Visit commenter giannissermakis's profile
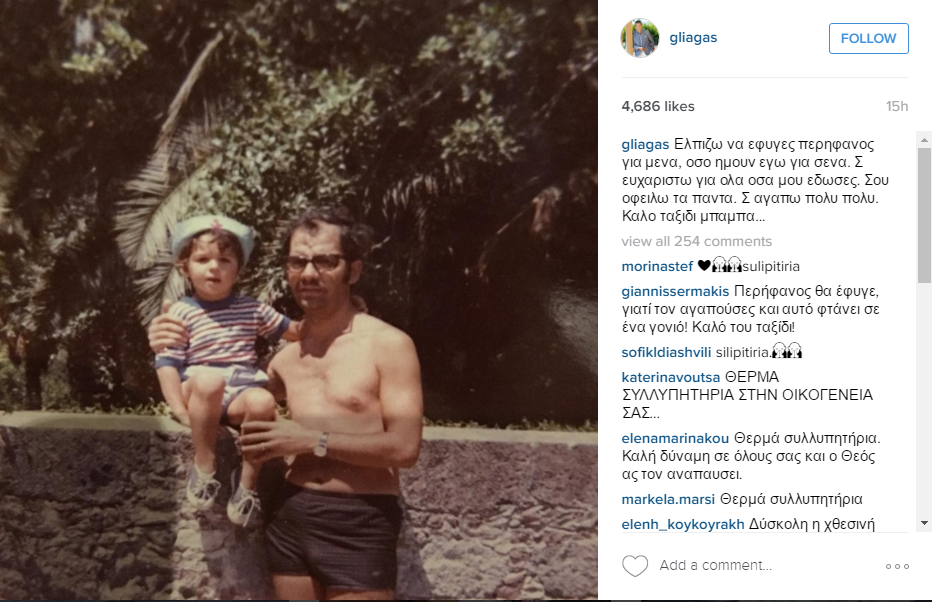 [x=675, y=291]
